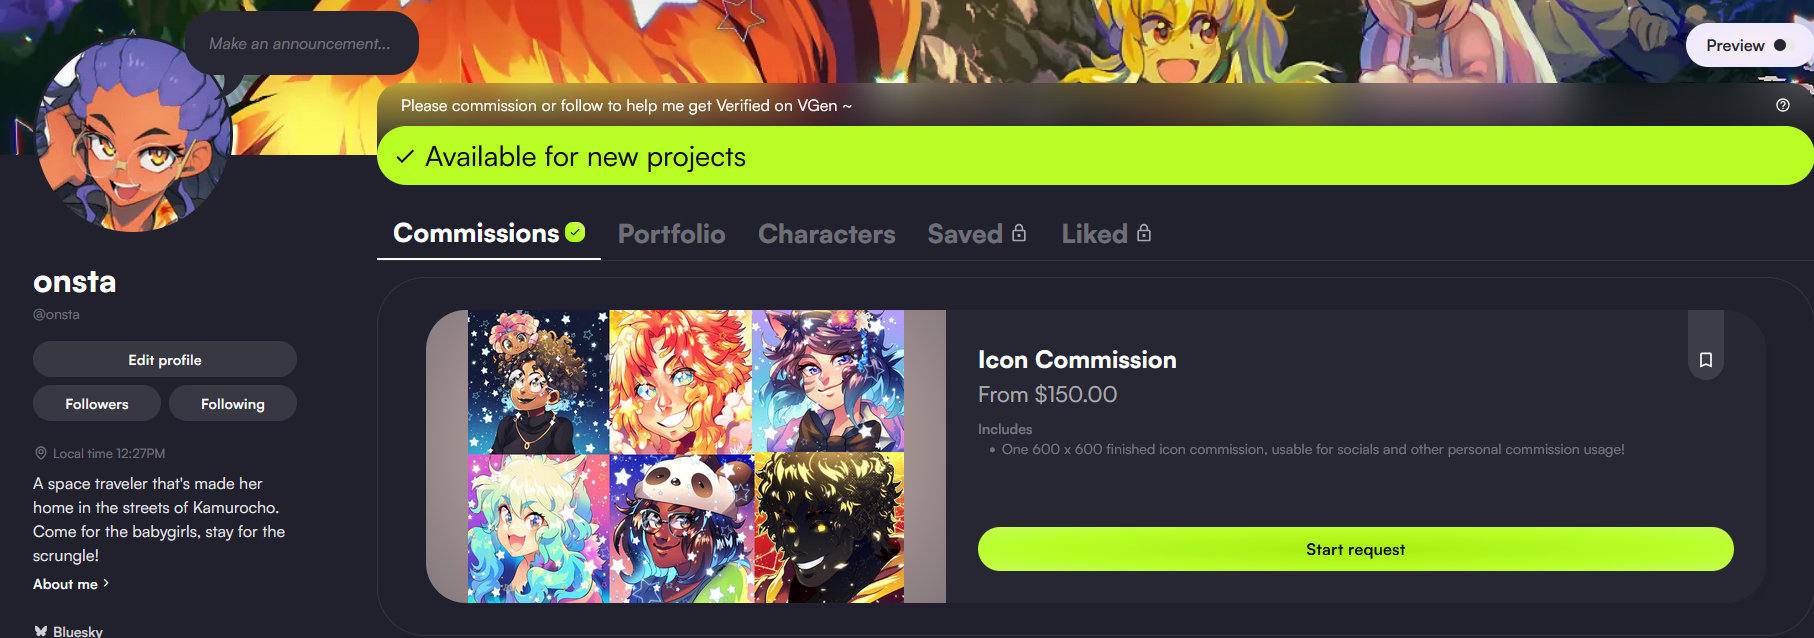The image size is (1814, 638).
Task: Open the onsta profile avatar image
Action: coord(132,135)
